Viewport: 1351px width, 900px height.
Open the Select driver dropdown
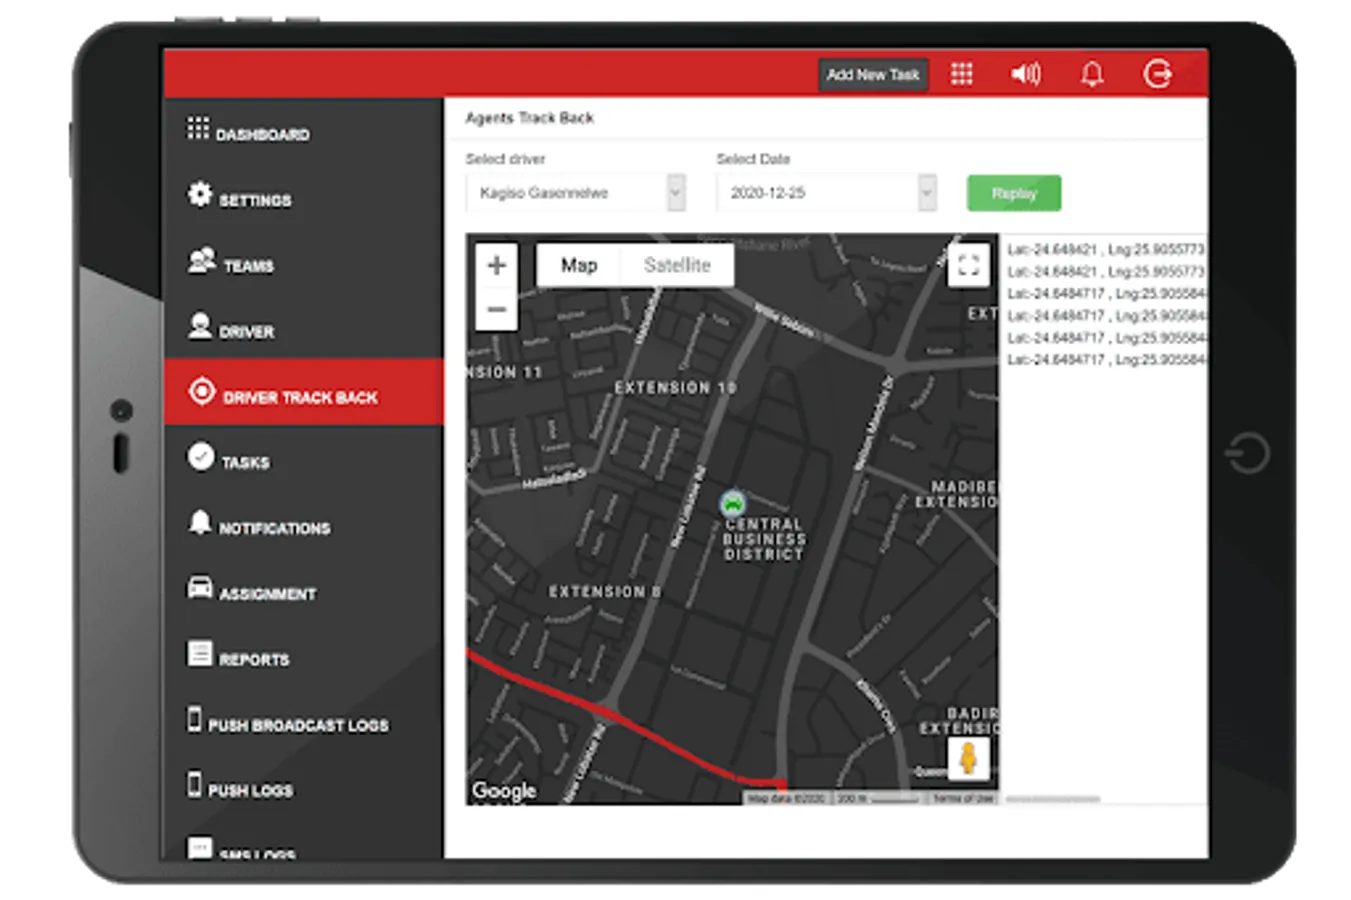(x=575, y=193)
